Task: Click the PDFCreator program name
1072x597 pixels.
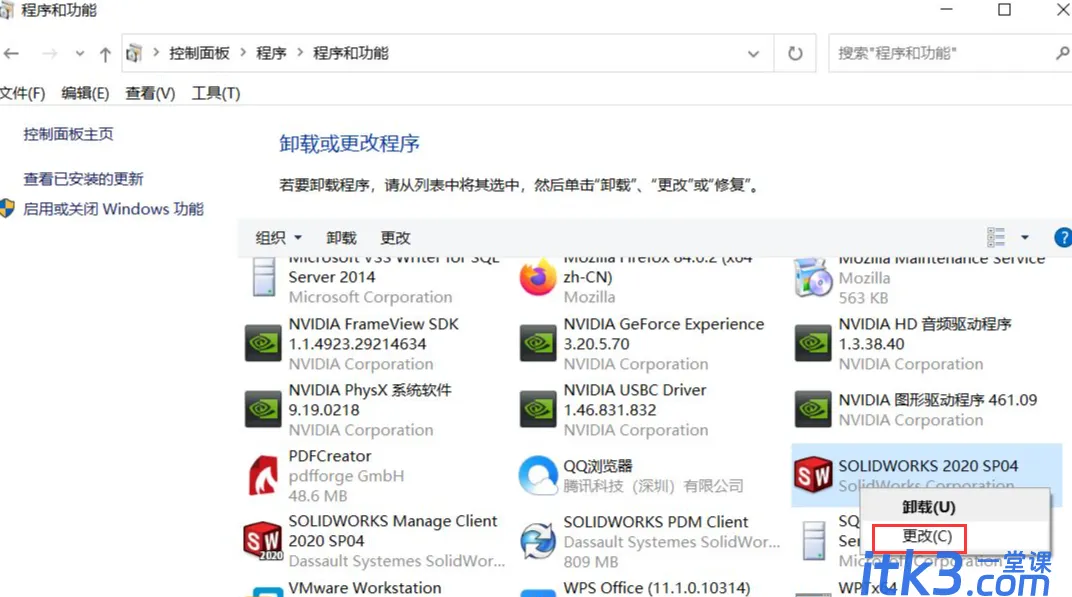Action: 330,456
